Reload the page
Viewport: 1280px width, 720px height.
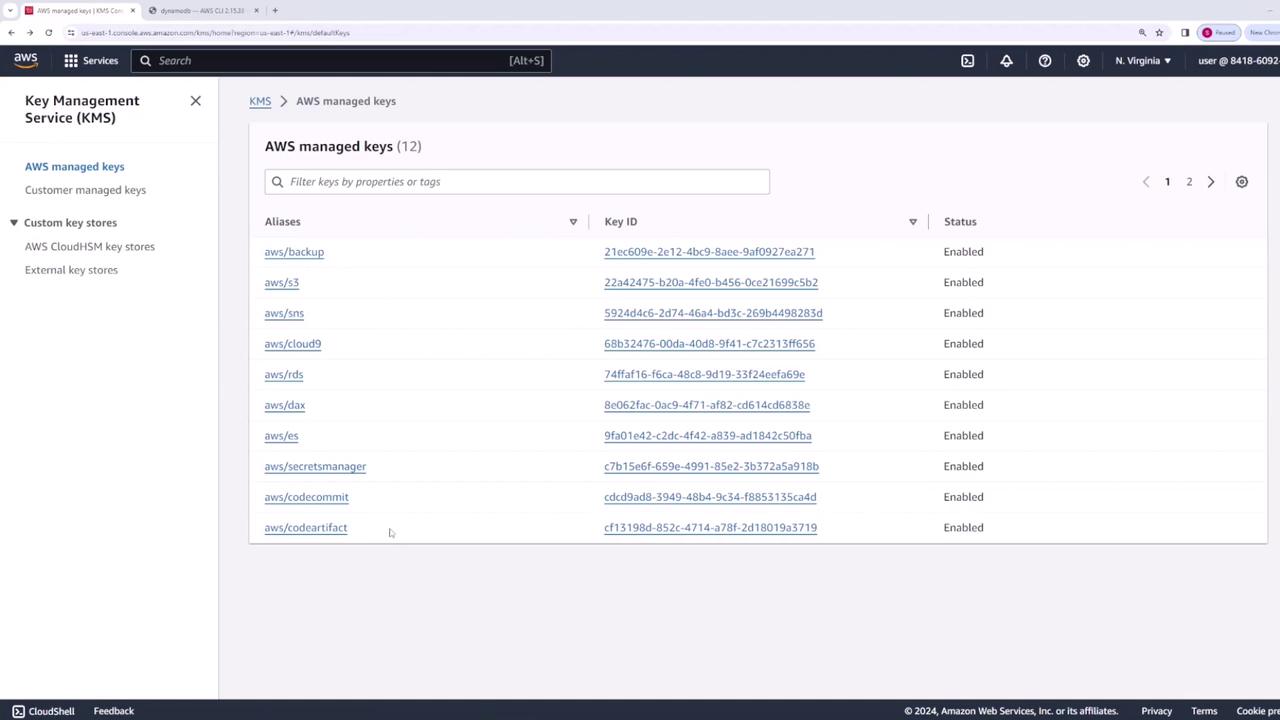pyautogui.click(x=48, y=33)
